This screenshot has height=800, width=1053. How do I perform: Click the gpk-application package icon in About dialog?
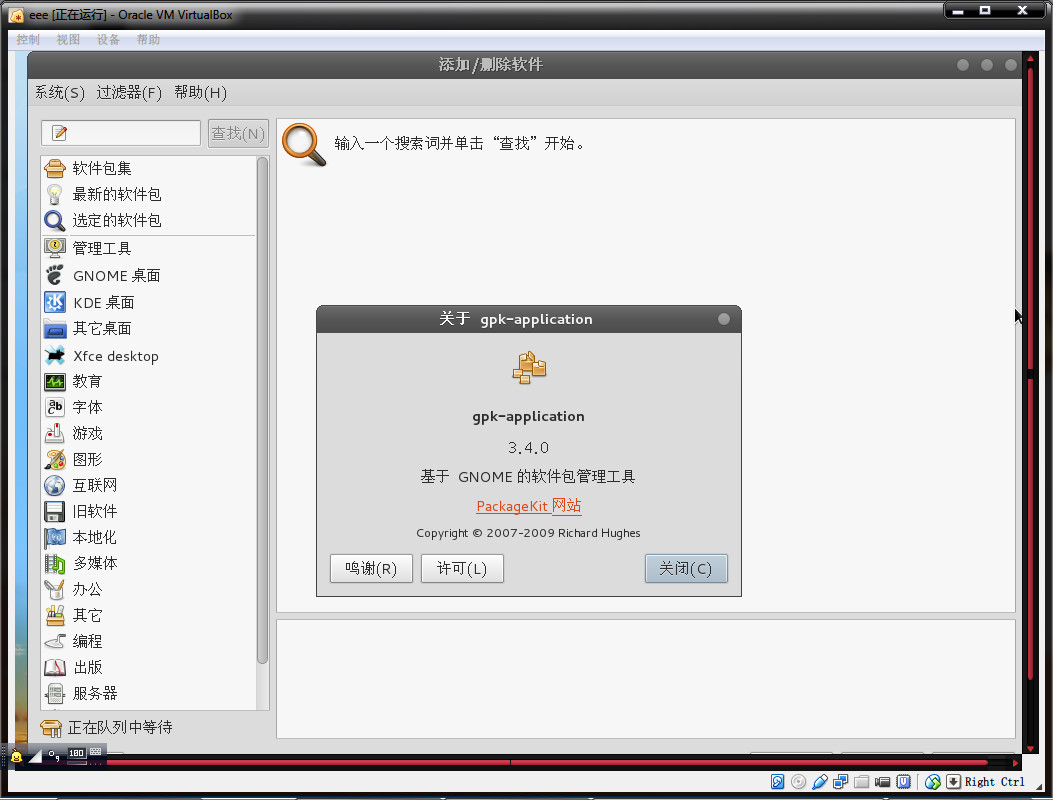tap(529, 367)
